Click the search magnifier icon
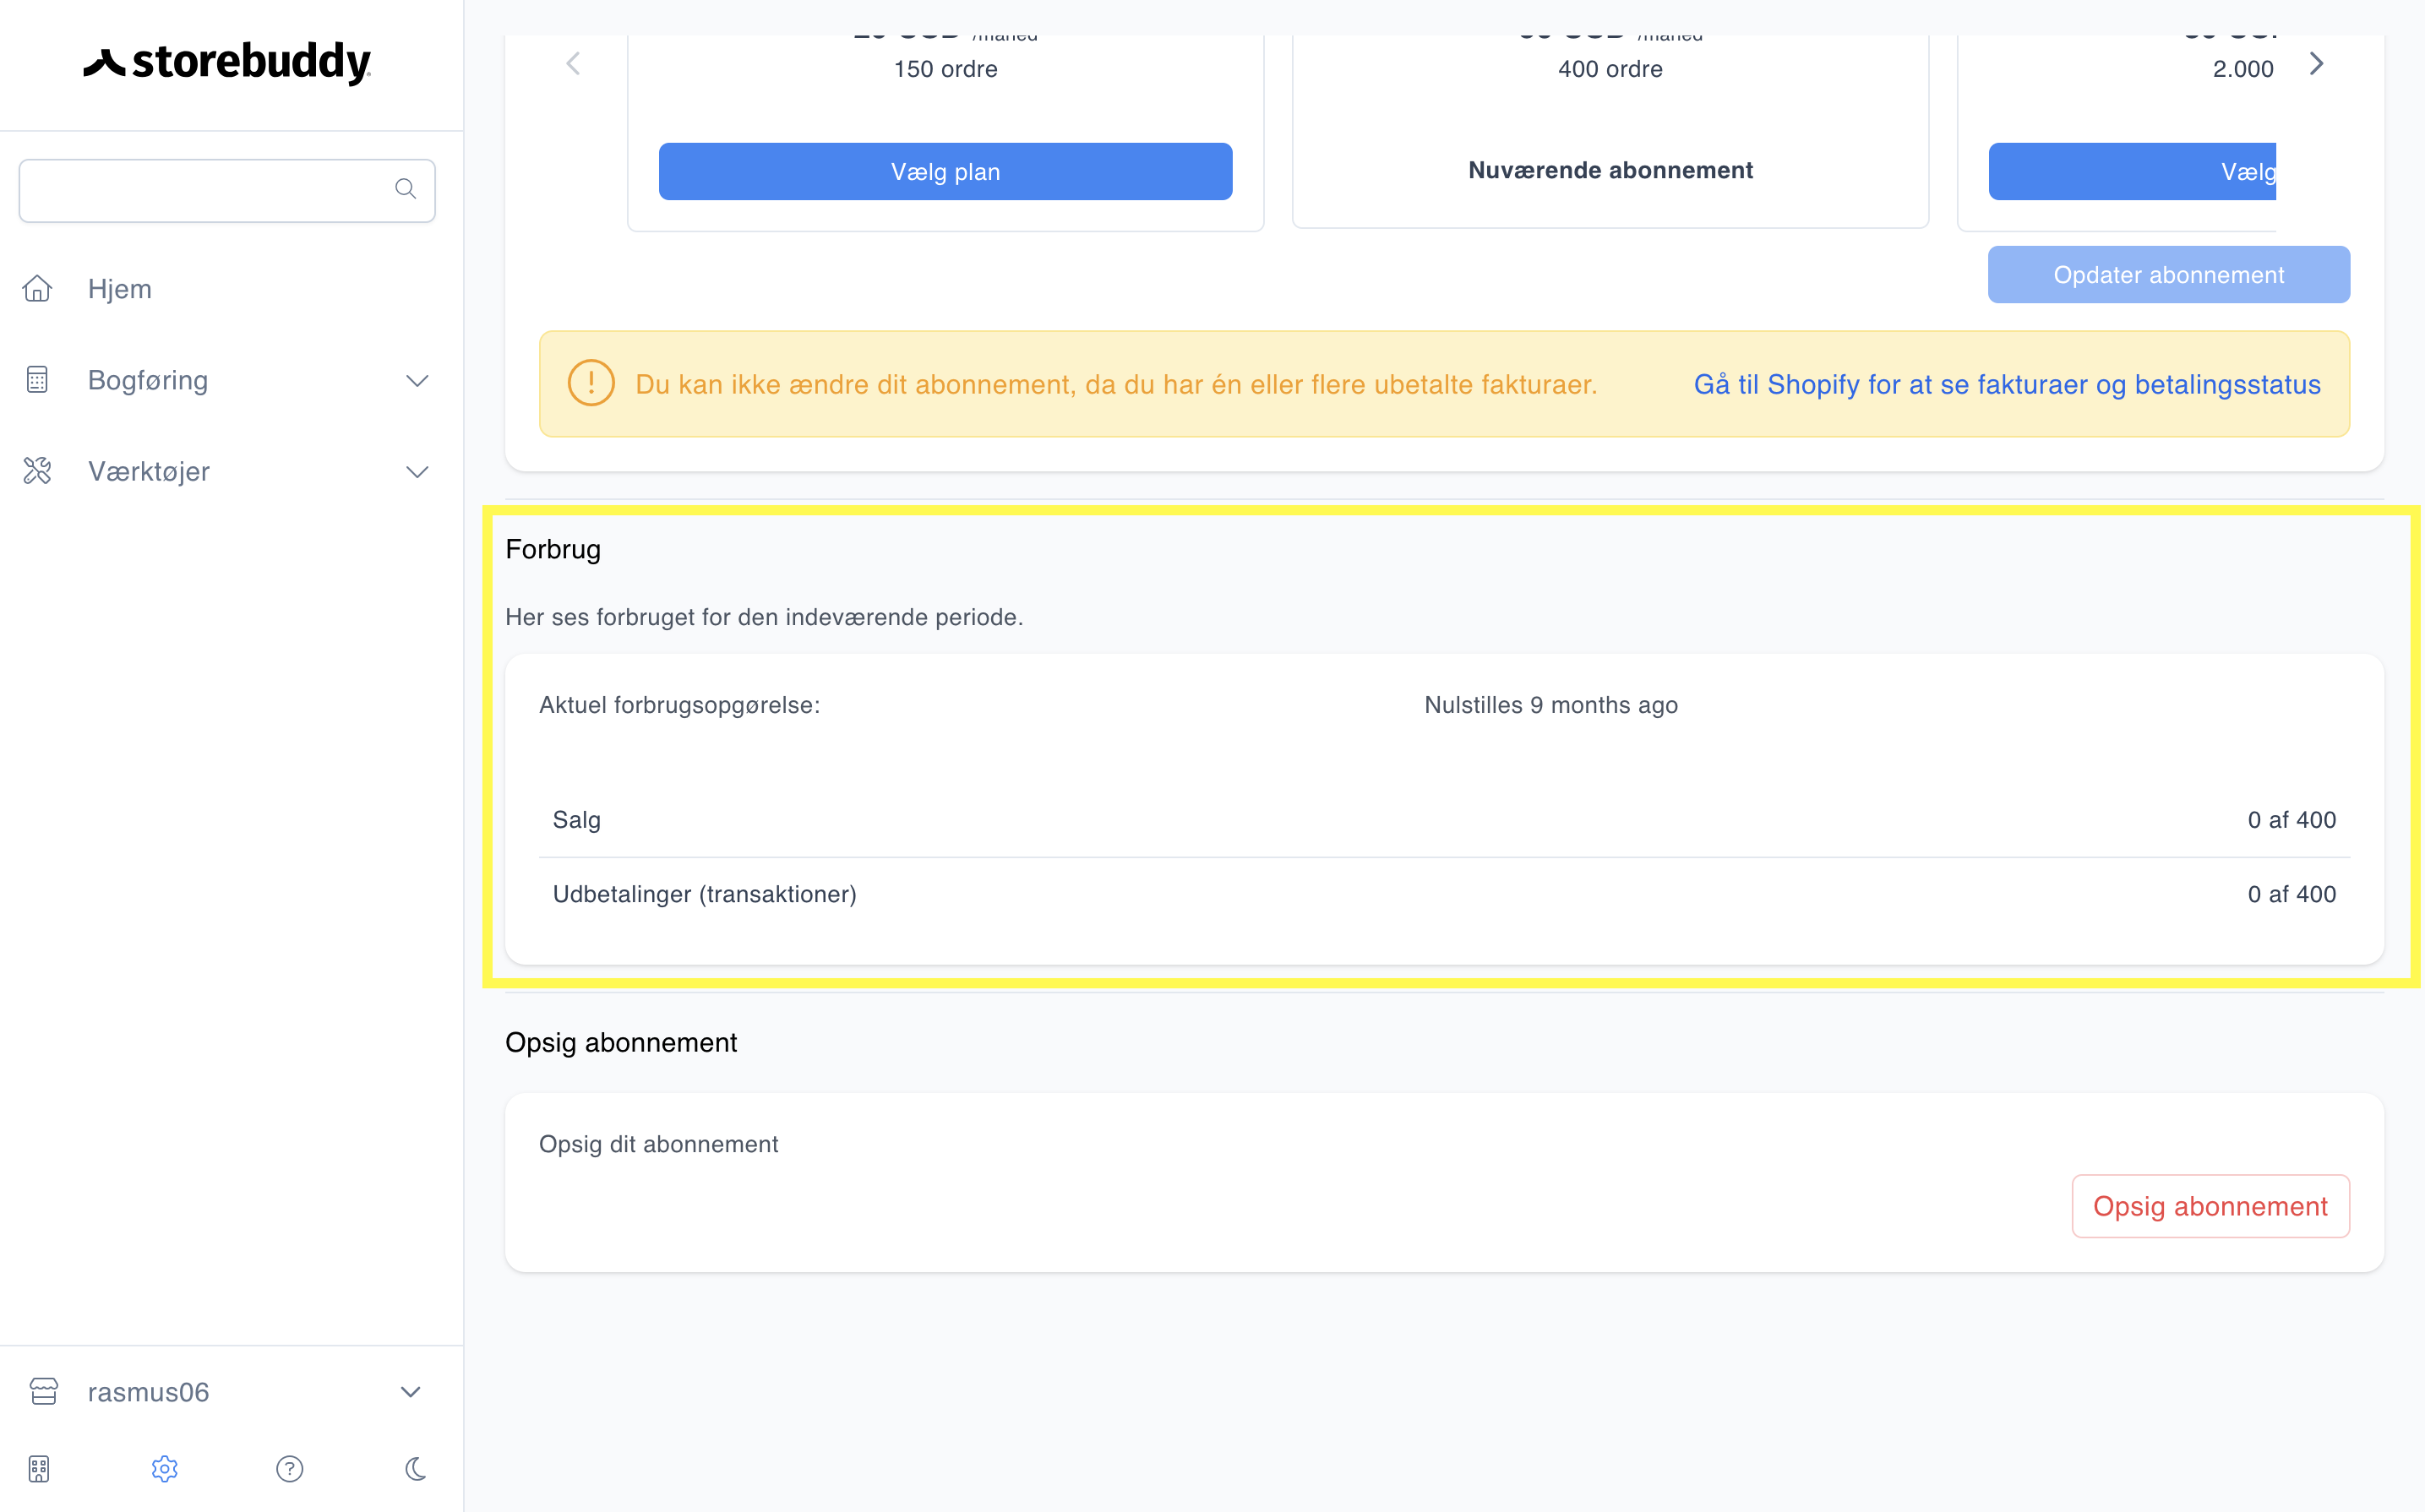 [x=405, y=189]
